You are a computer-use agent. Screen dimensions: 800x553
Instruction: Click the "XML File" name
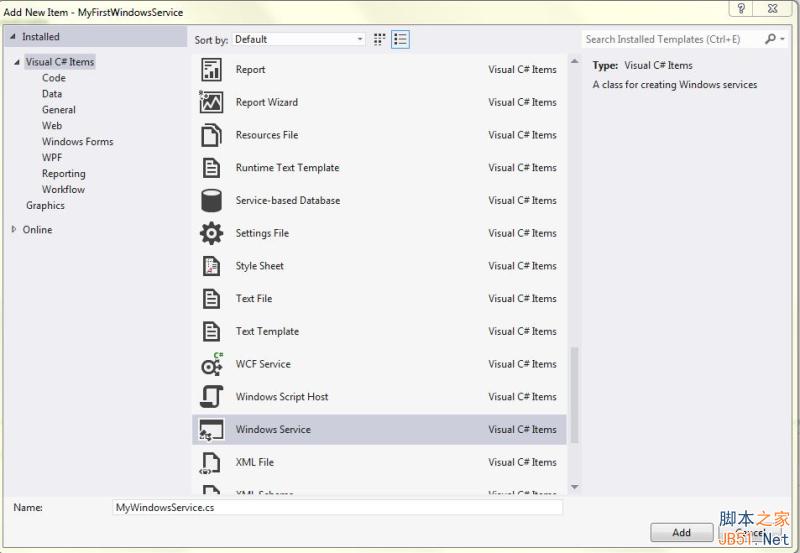click(255, 462)
